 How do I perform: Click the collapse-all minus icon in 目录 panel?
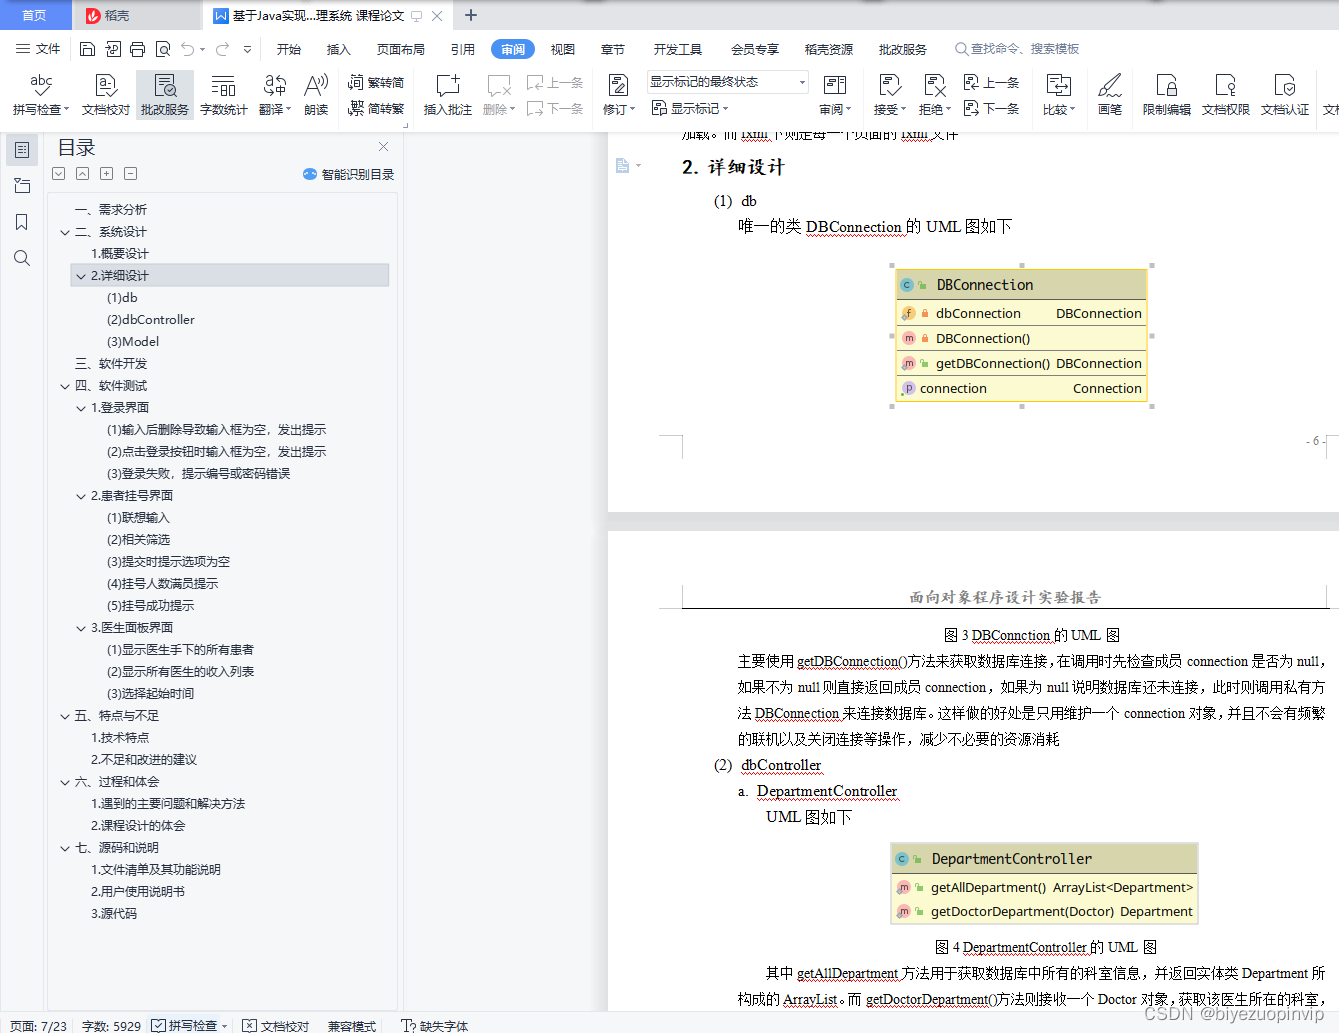click(130, 174)
